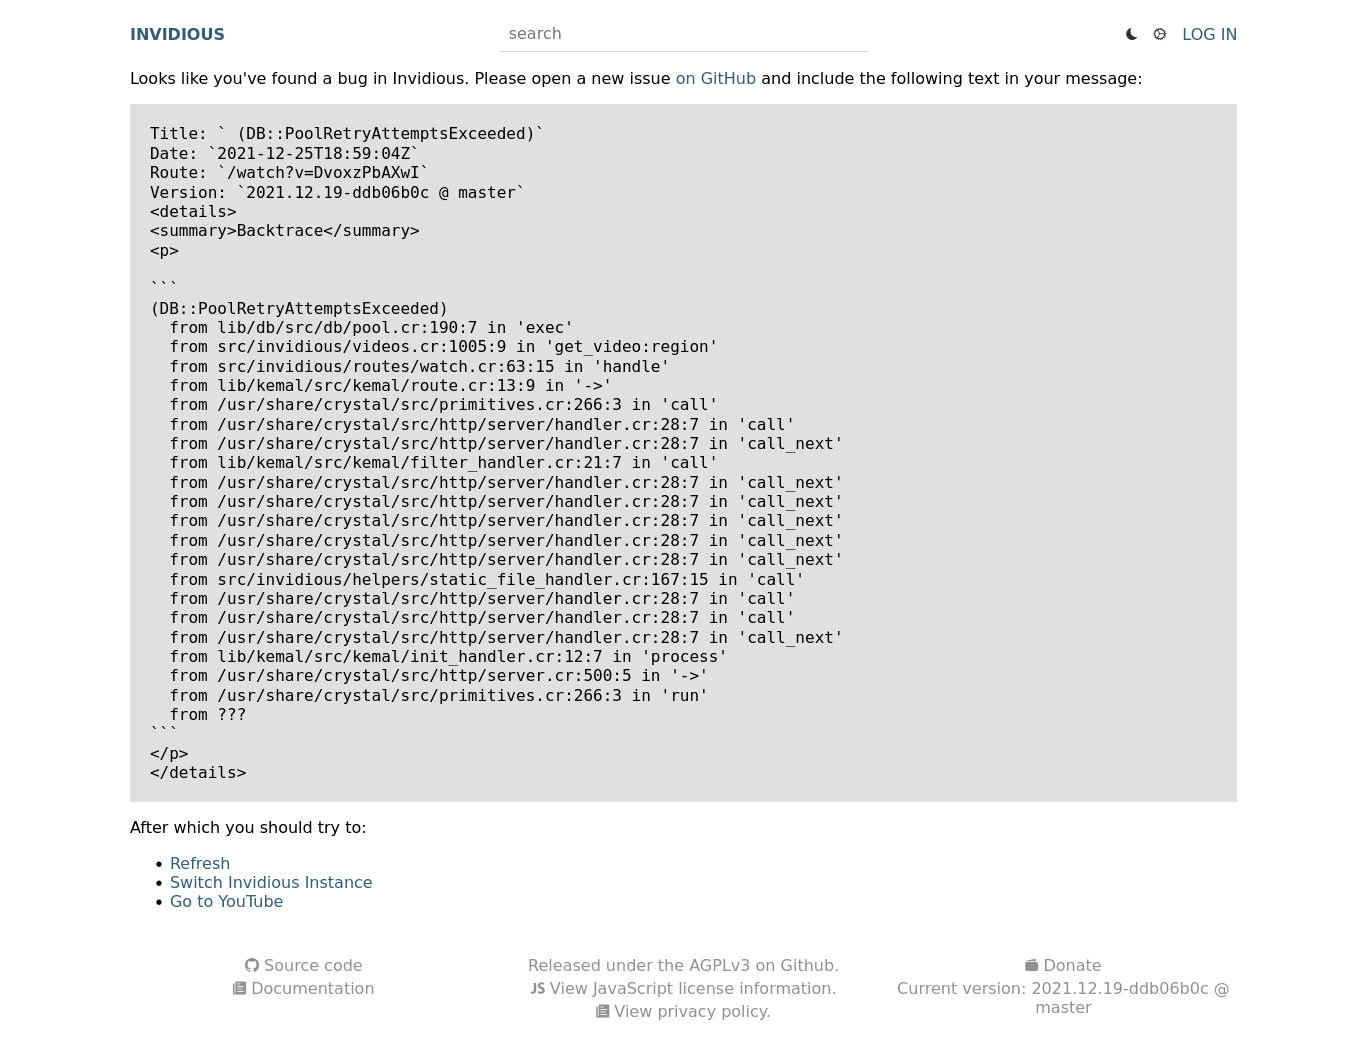The image size is (1367, 1050).
Task: Click the Documentation footer link
Action: coord(312,988)
